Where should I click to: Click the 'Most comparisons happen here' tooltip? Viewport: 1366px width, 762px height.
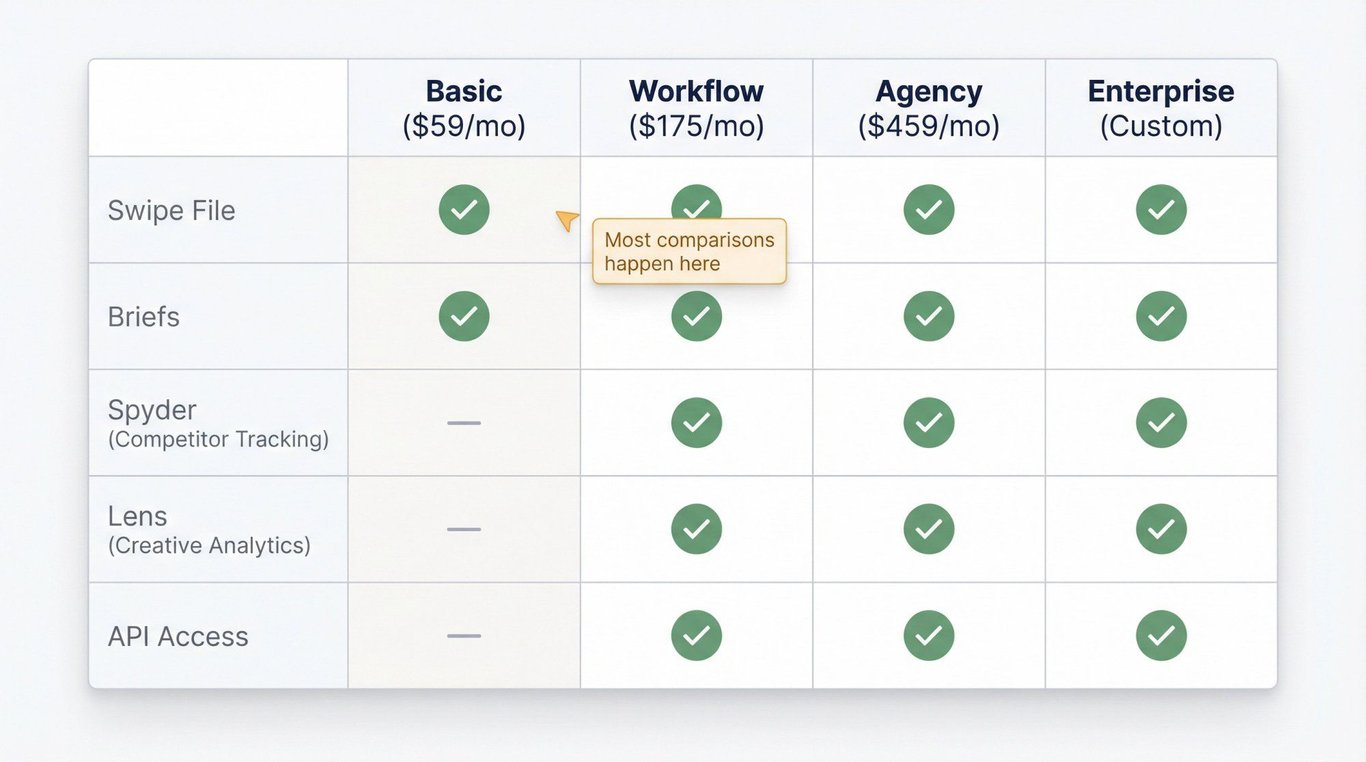(x=690, y=252)
